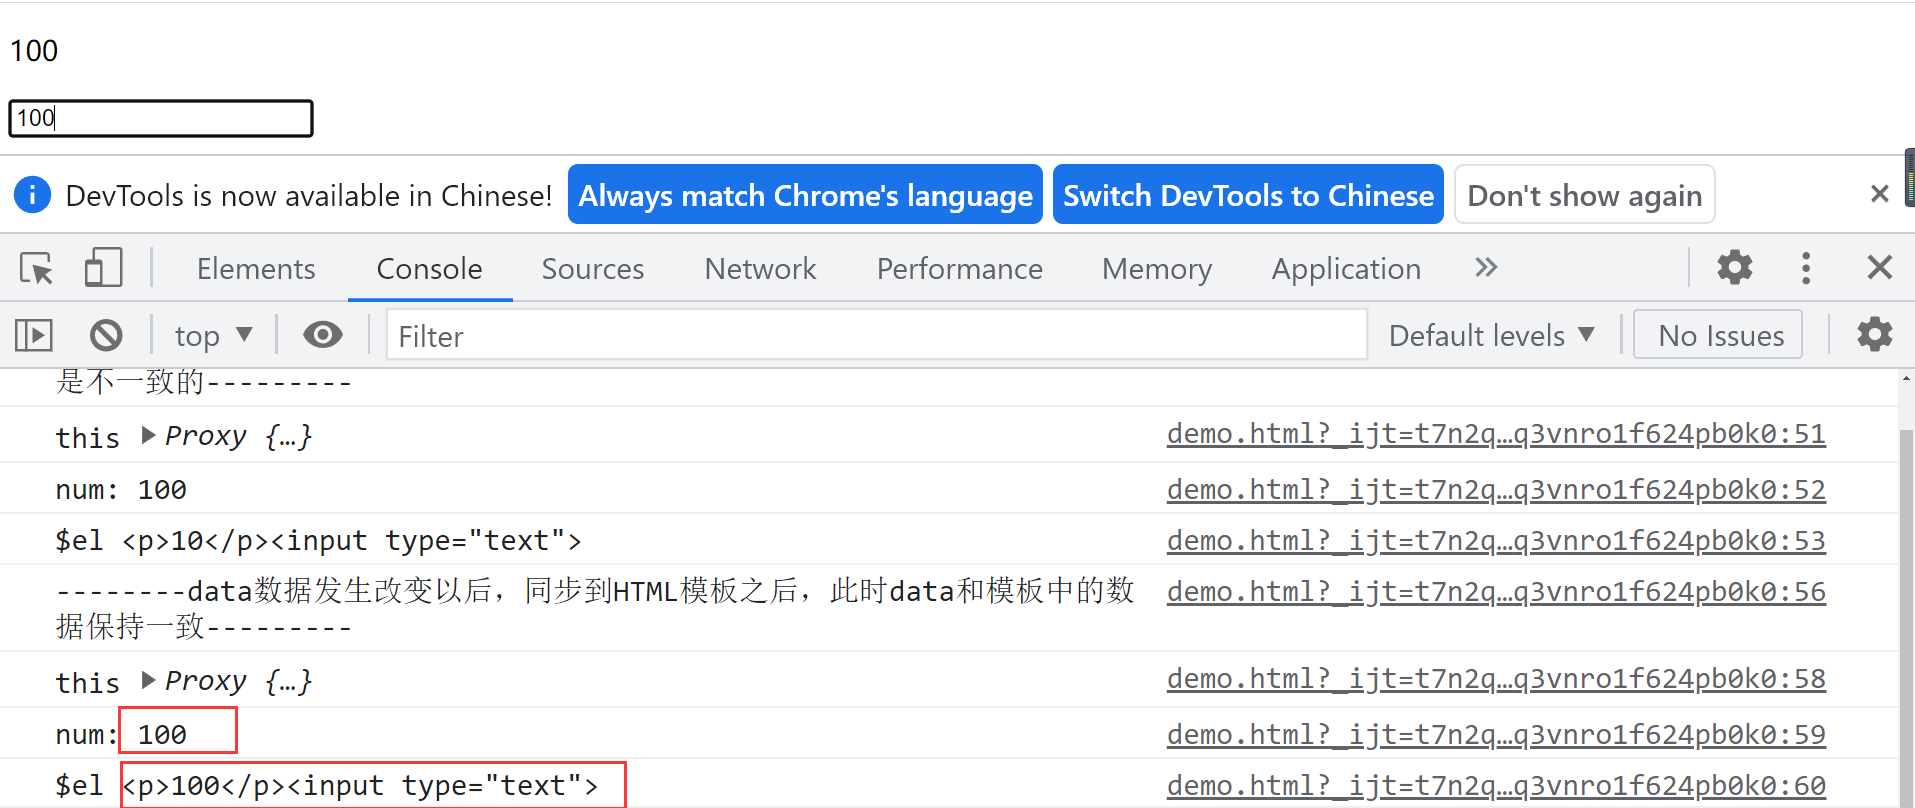Viewport: 1915px width, 808px height.
Task: Open source link ending in :60
Action: coord(1496,785)
